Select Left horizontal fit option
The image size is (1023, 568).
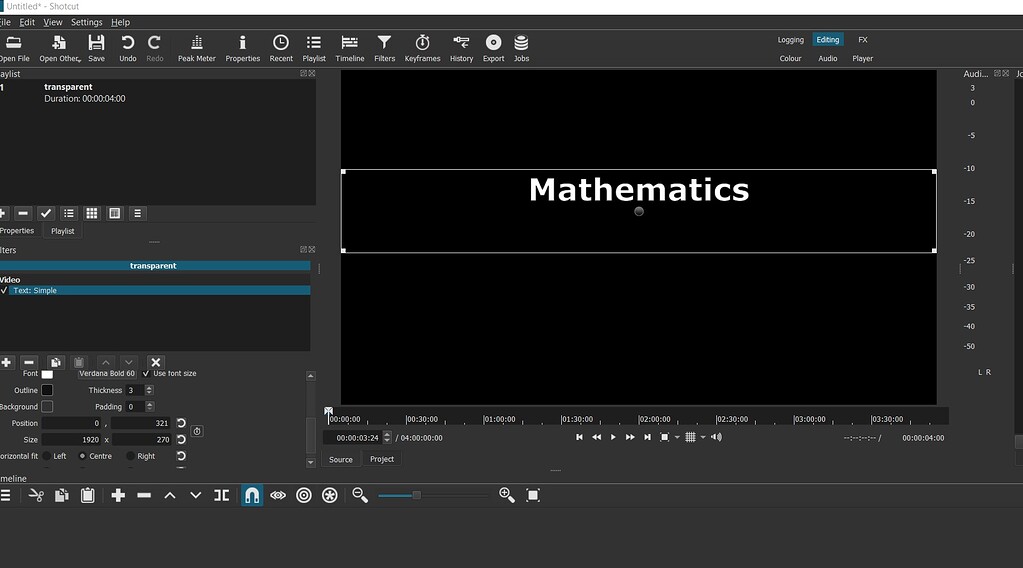46,456
